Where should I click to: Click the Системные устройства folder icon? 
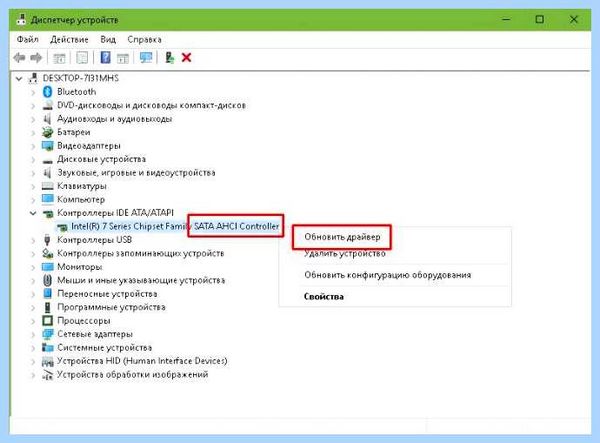[47, 347]
